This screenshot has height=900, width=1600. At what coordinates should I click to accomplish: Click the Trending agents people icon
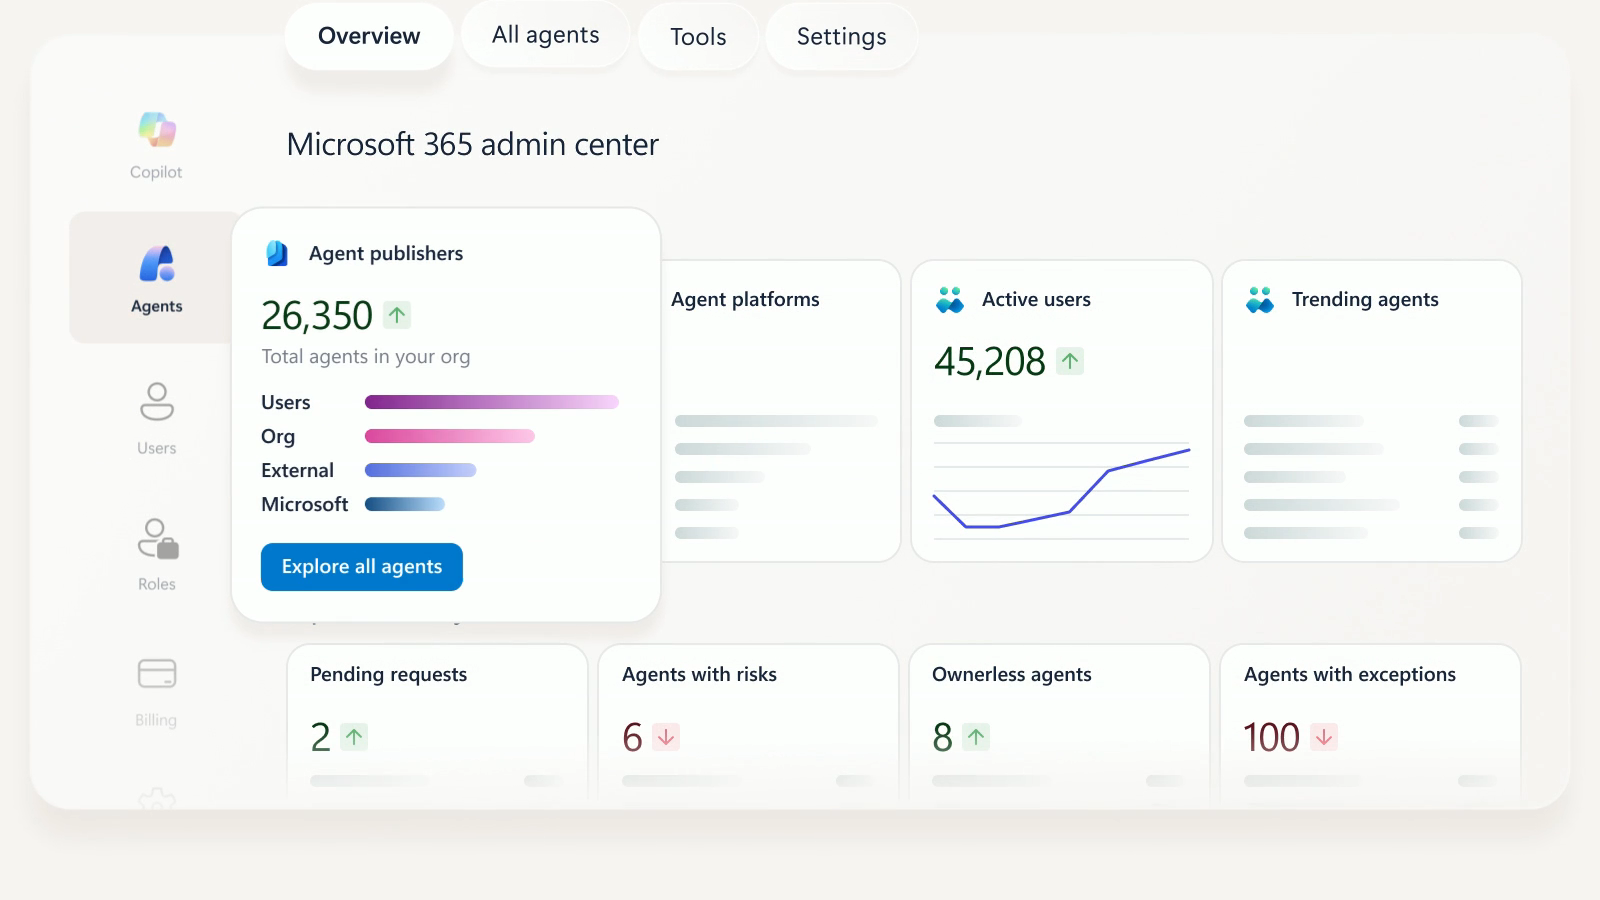1260,297
